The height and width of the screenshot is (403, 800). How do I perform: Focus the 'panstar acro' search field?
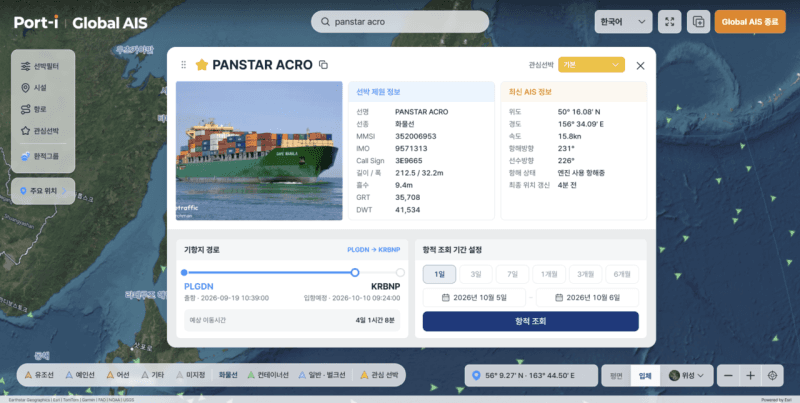pos(400,22)
